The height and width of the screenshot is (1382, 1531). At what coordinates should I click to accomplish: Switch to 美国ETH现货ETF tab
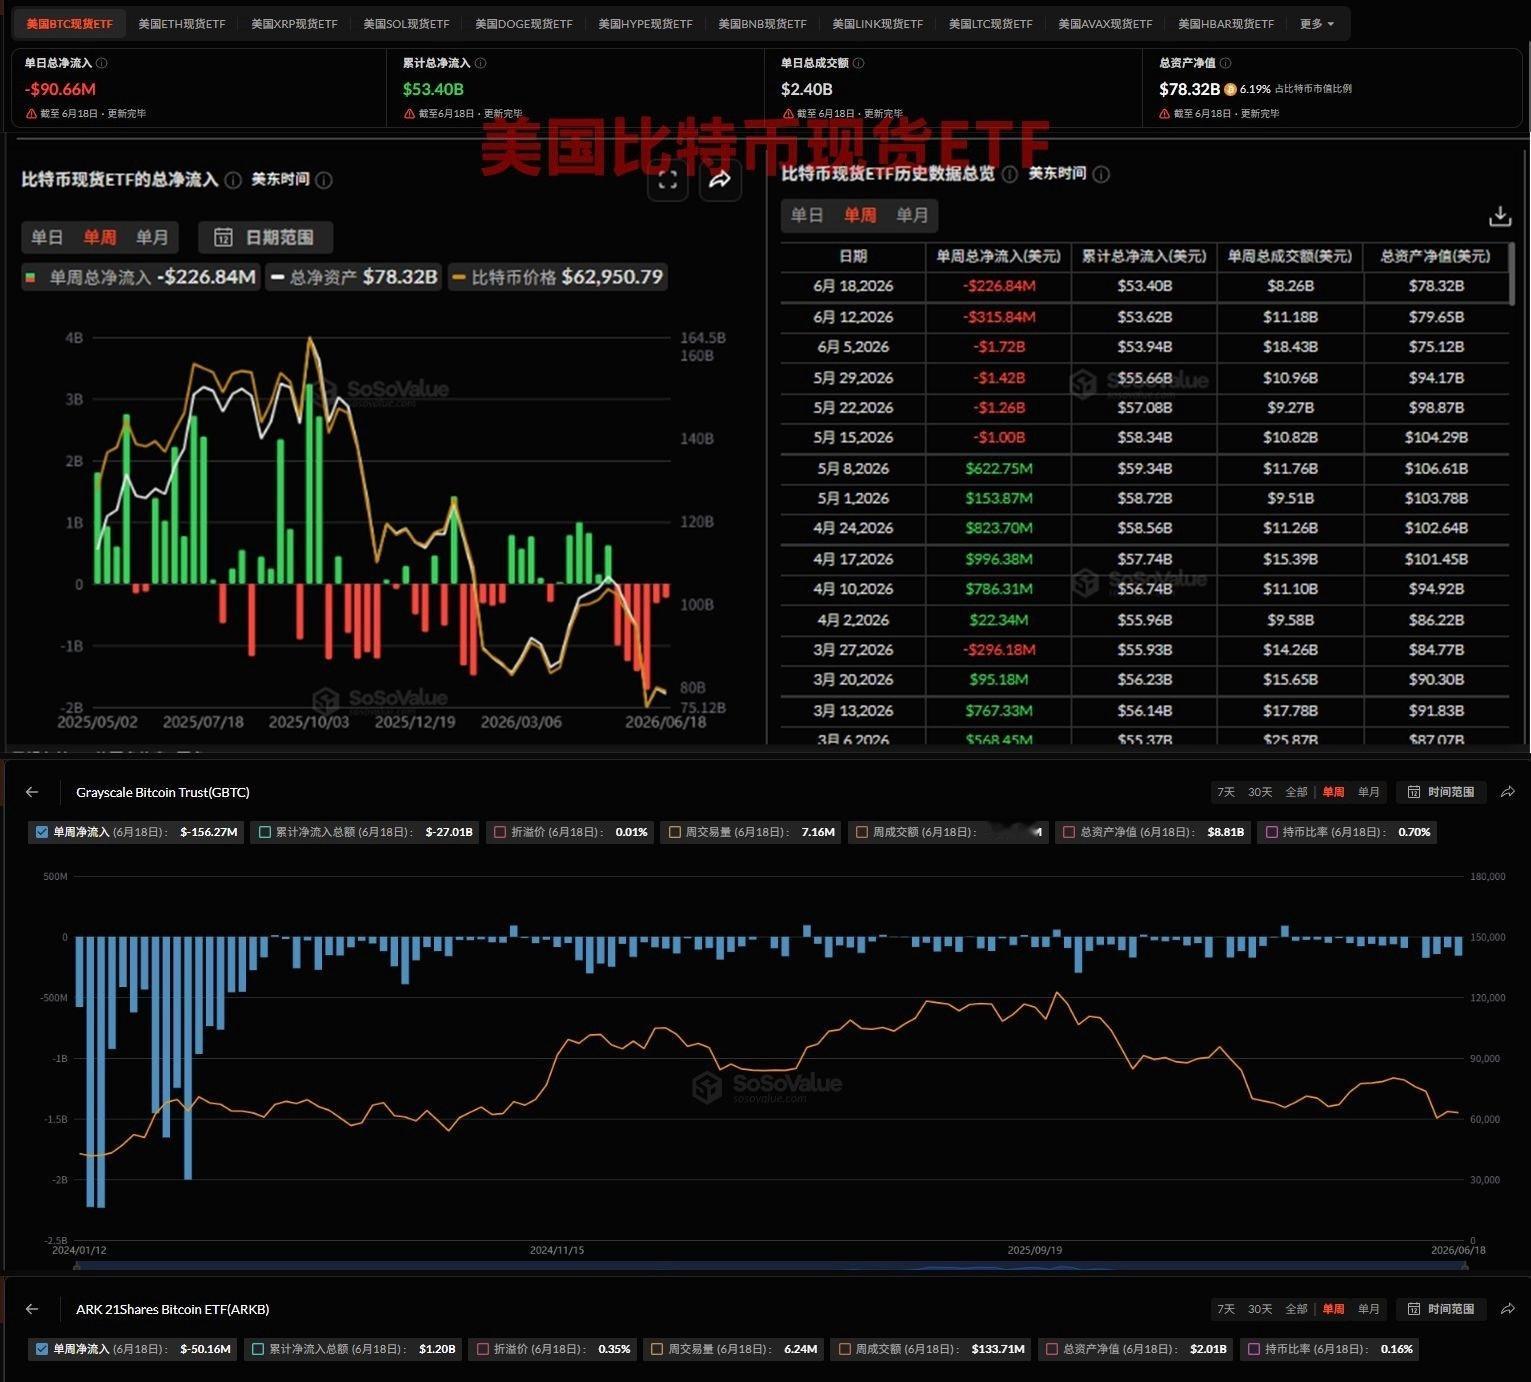click(182, 24)
